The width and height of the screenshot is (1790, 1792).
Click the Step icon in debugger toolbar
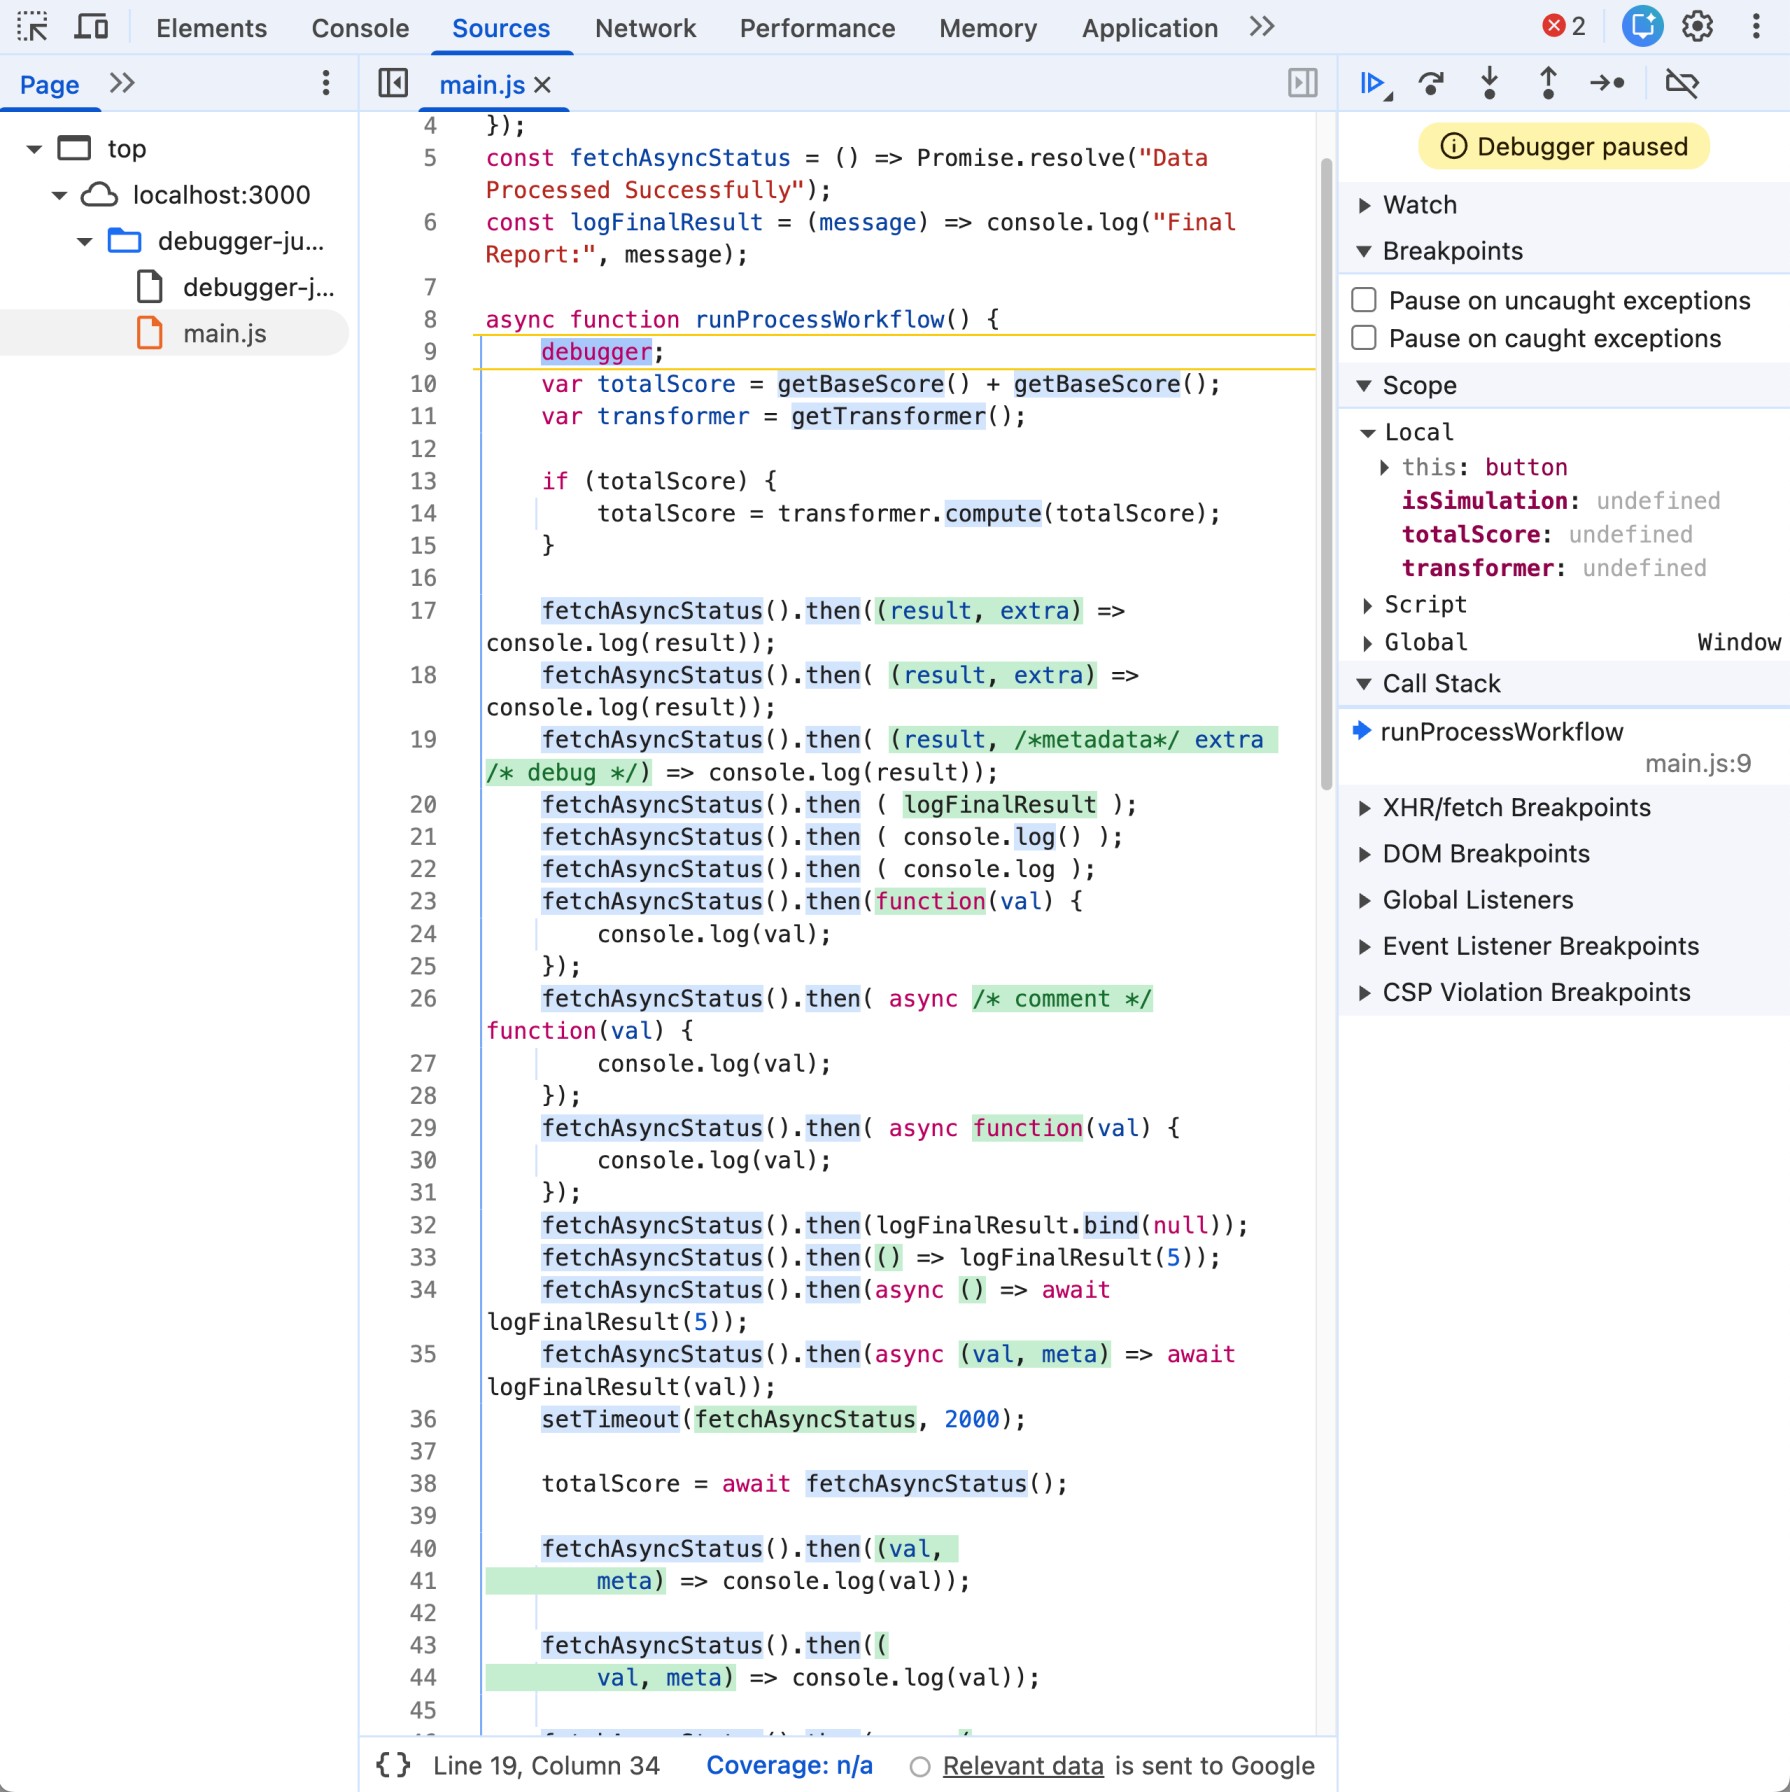pyautogui.click(x=1607, y=83)
